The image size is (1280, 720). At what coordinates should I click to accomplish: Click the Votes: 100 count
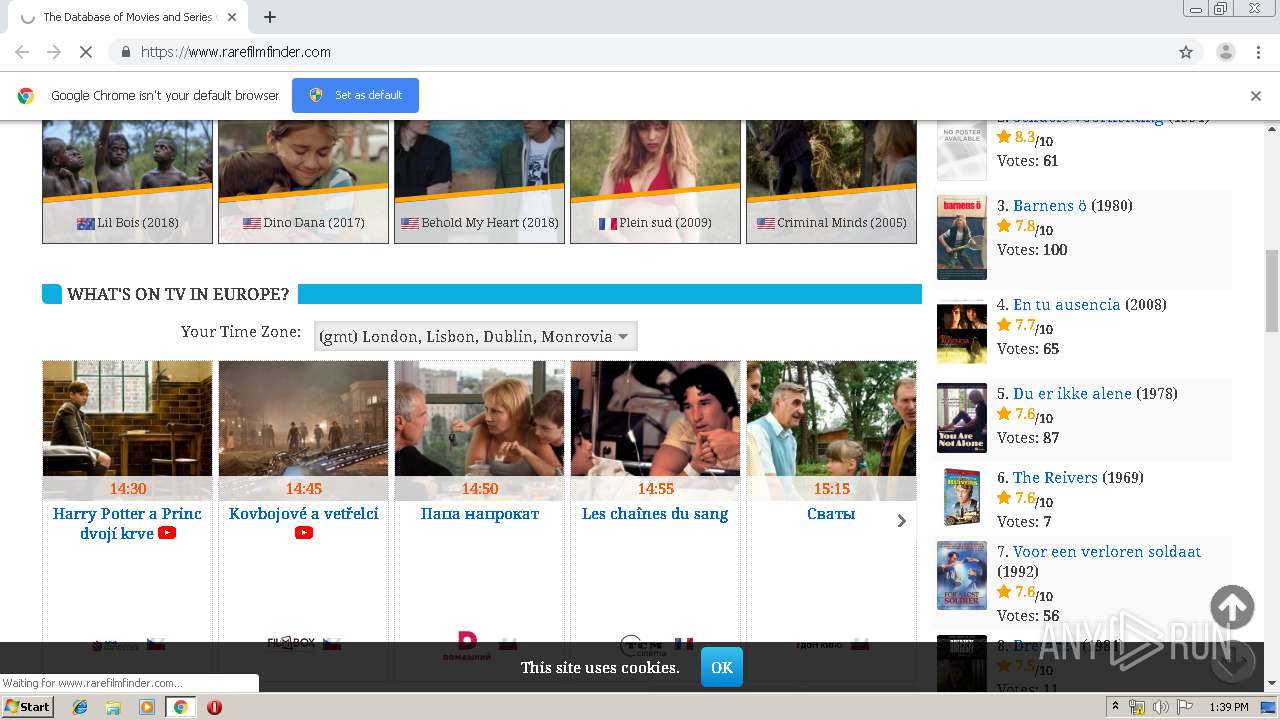(1032, 250)
